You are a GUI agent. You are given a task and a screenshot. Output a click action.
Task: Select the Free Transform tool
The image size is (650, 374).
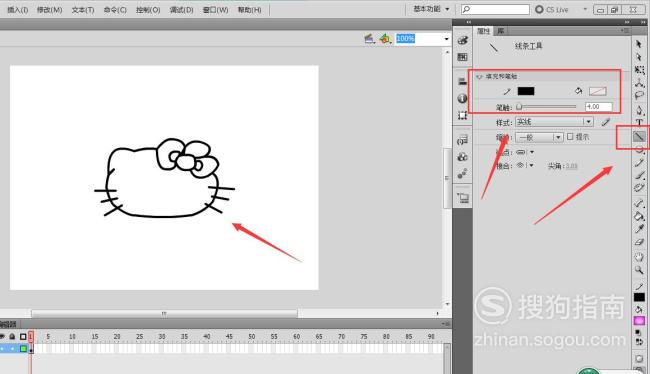point(639,70)
